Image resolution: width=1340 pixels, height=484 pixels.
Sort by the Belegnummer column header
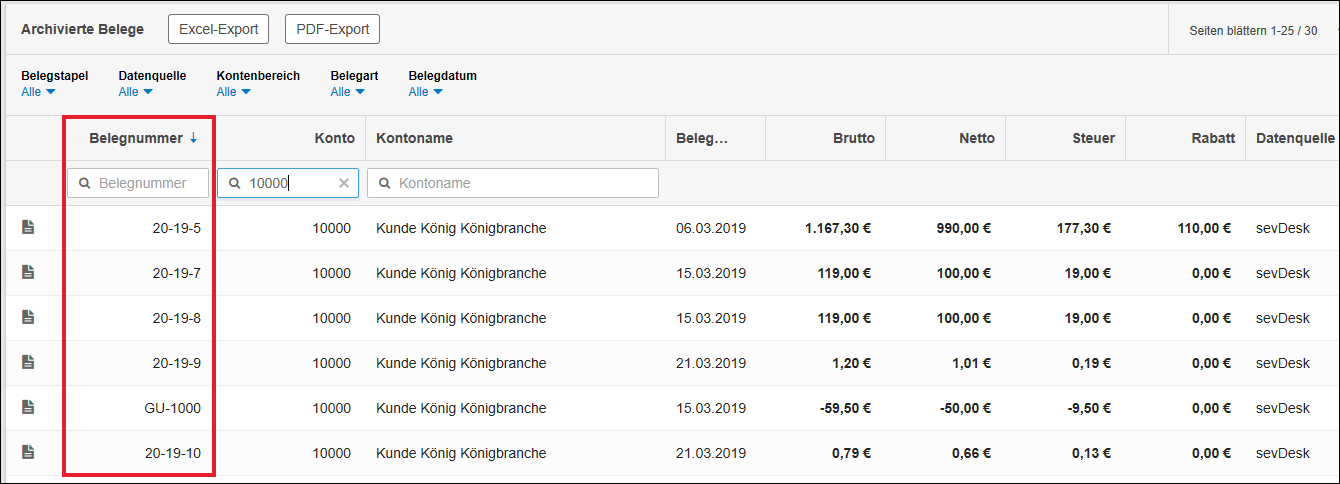click(143, 138)
